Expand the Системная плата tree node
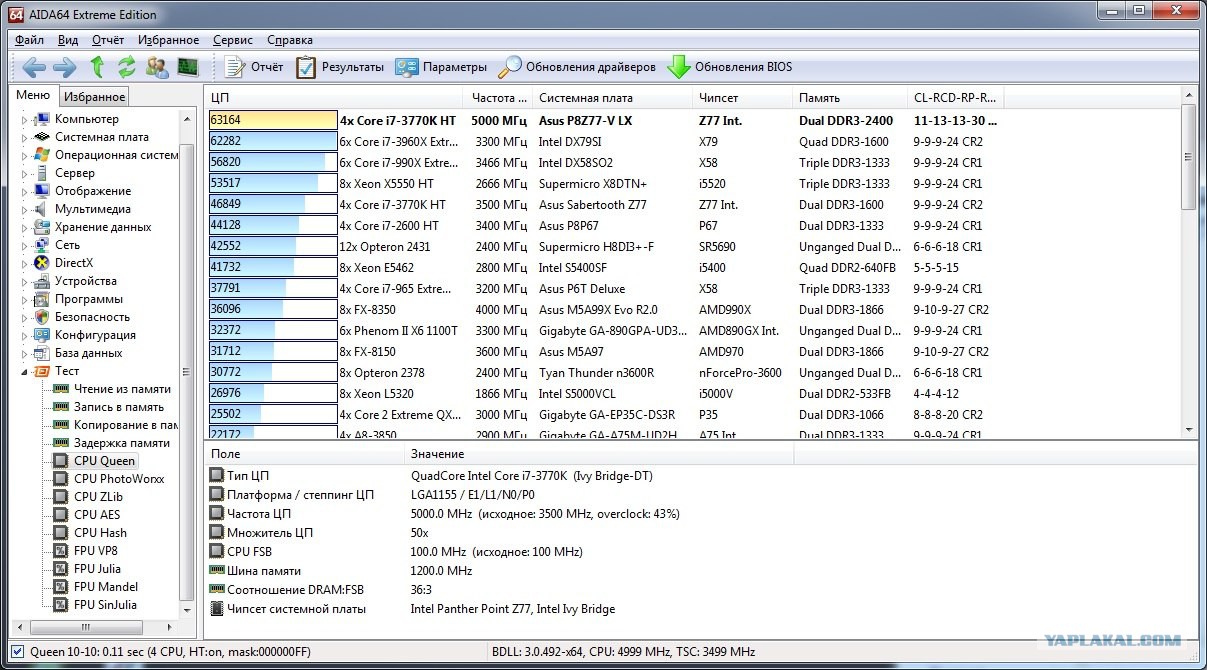 (x=24, y=138)
